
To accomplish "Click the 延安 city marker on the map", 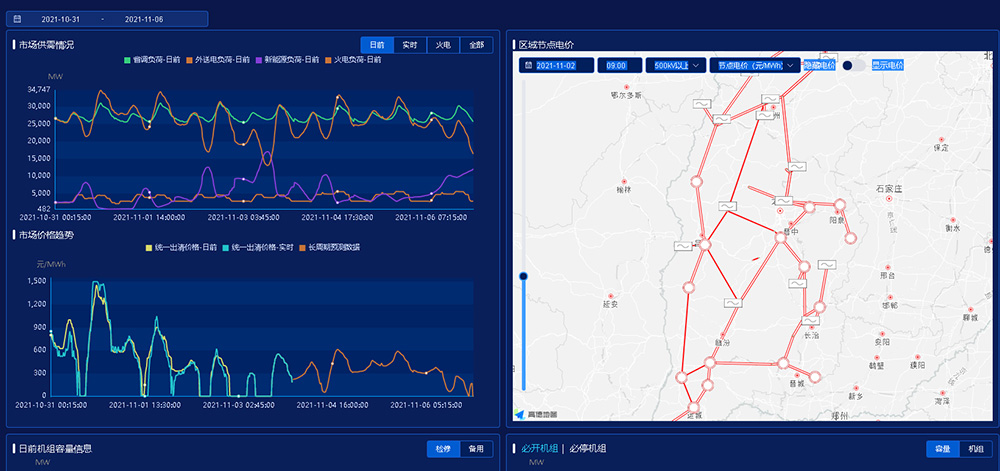I will pyautogui.click(x=610, y=296).
